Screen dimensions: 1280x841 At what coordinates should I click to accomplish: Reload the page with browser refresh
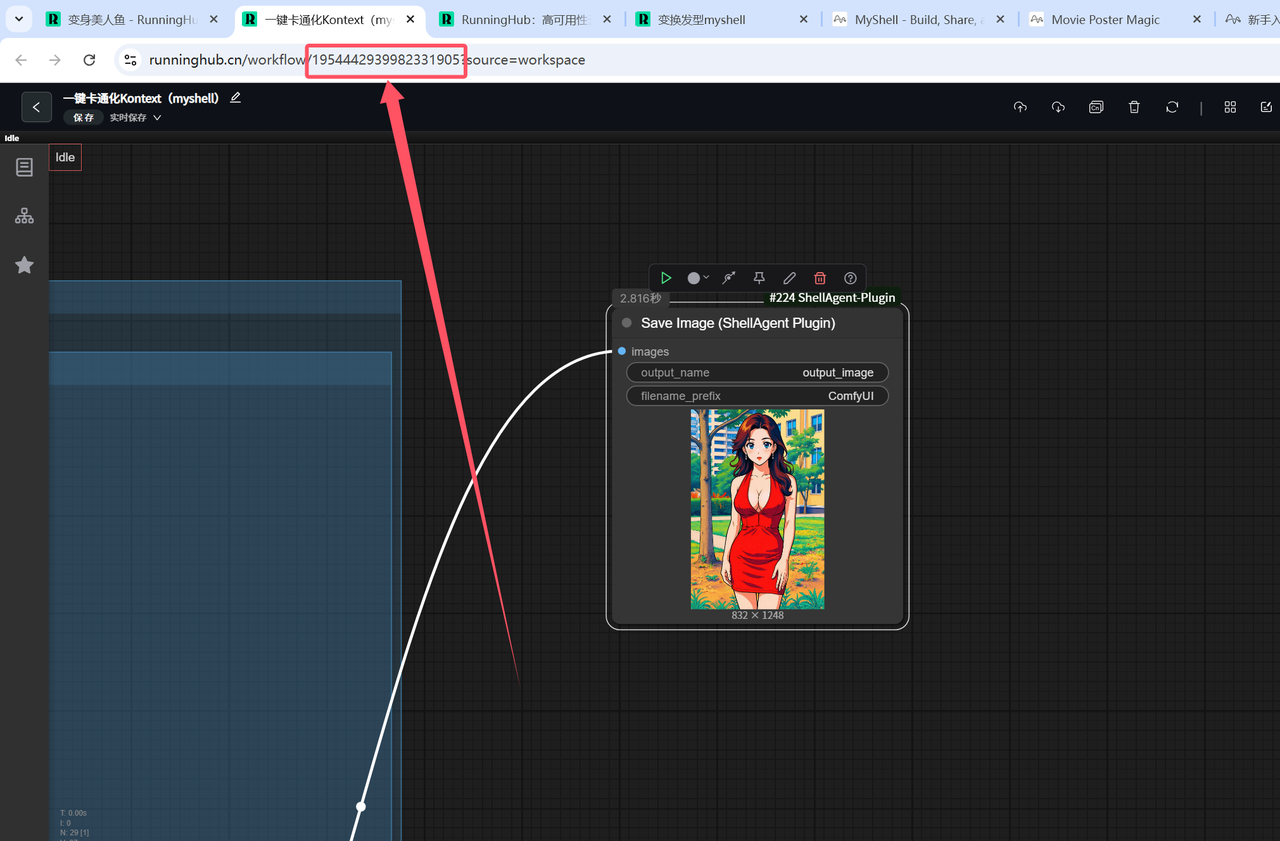89,60
